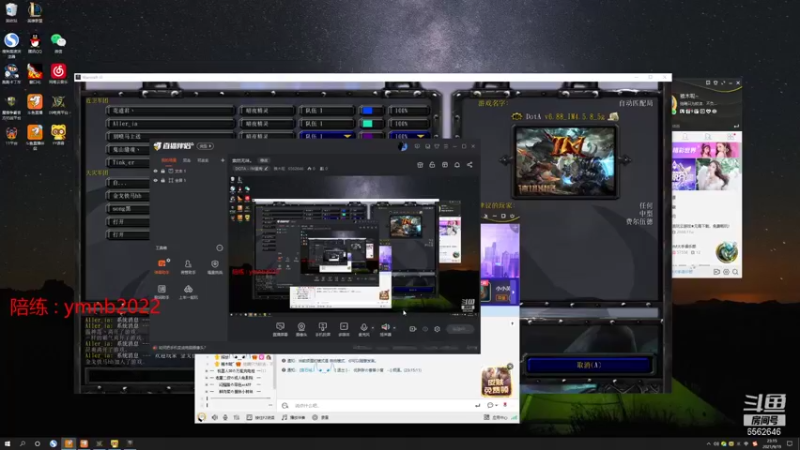Select the link_er player slot in lobby
The height and width of the screenshot is (450, 800).
[128, 162]
